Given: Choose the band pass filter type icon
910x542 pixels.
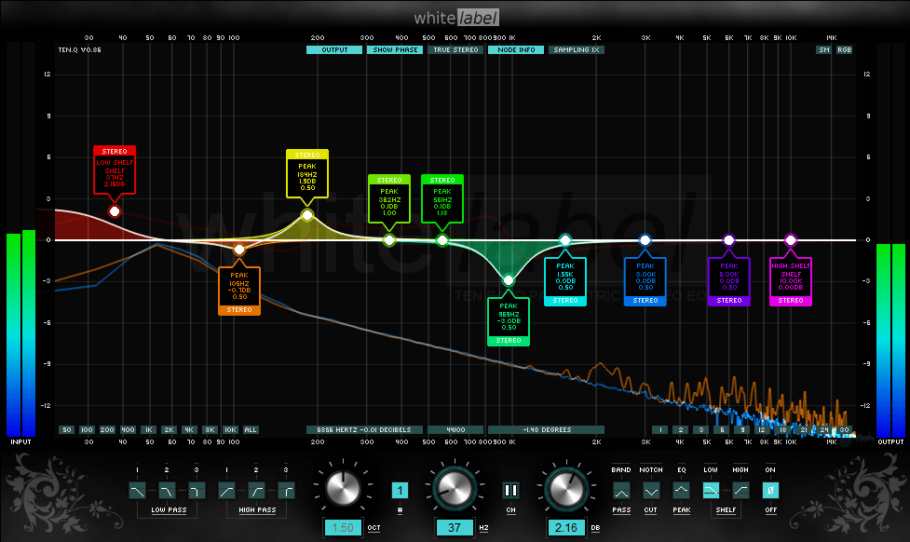Looking at the screenshot, I should click(x=621, y=491).
